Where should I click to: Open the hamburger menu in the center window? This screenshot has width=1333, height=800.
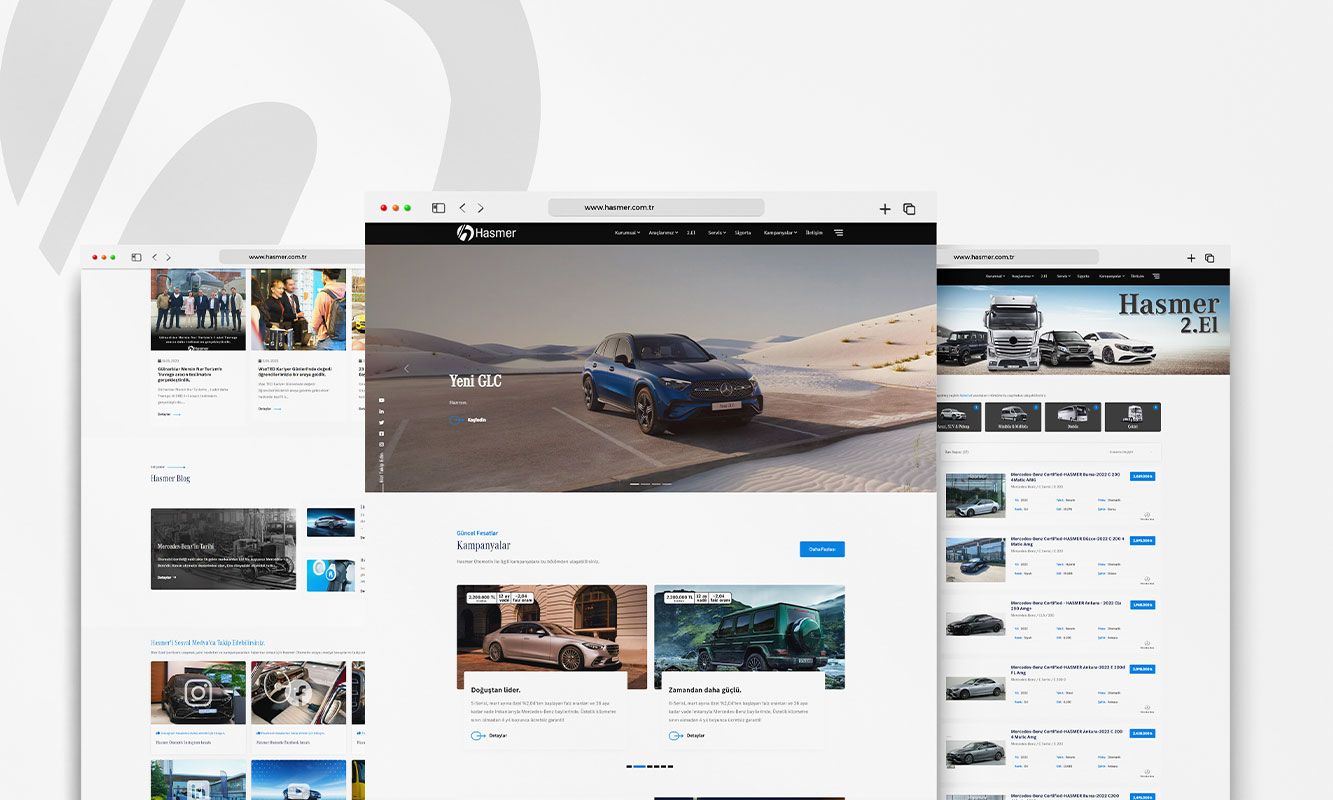tap(838, 233)
